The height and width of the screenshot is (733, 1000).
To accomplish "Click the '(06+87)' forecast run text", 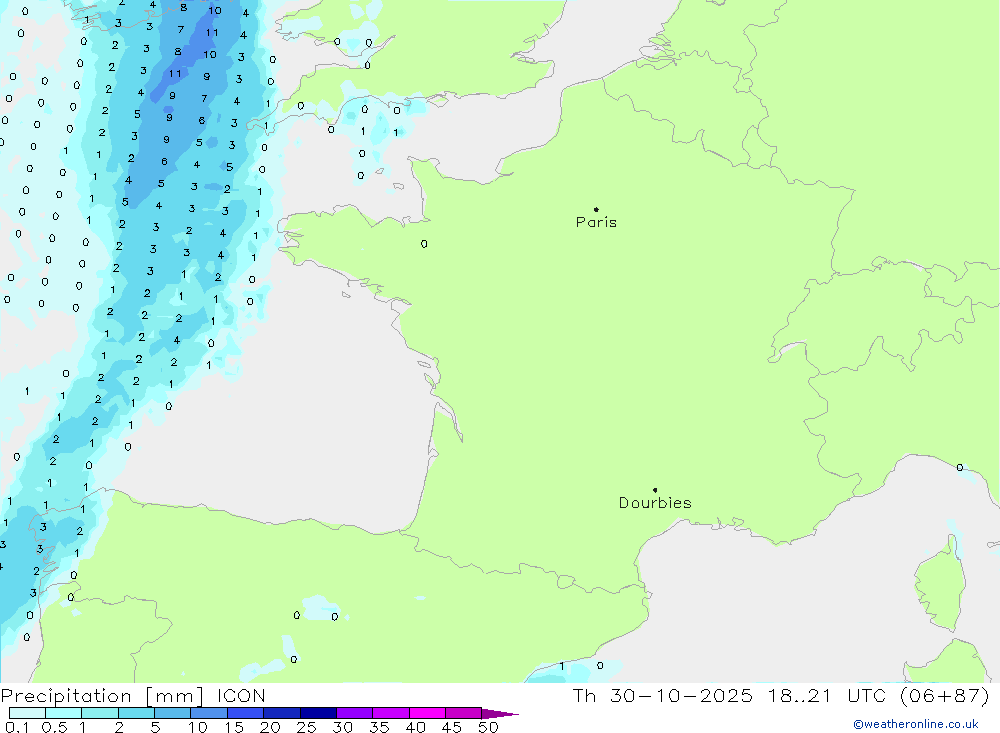I will click(945, 695).
